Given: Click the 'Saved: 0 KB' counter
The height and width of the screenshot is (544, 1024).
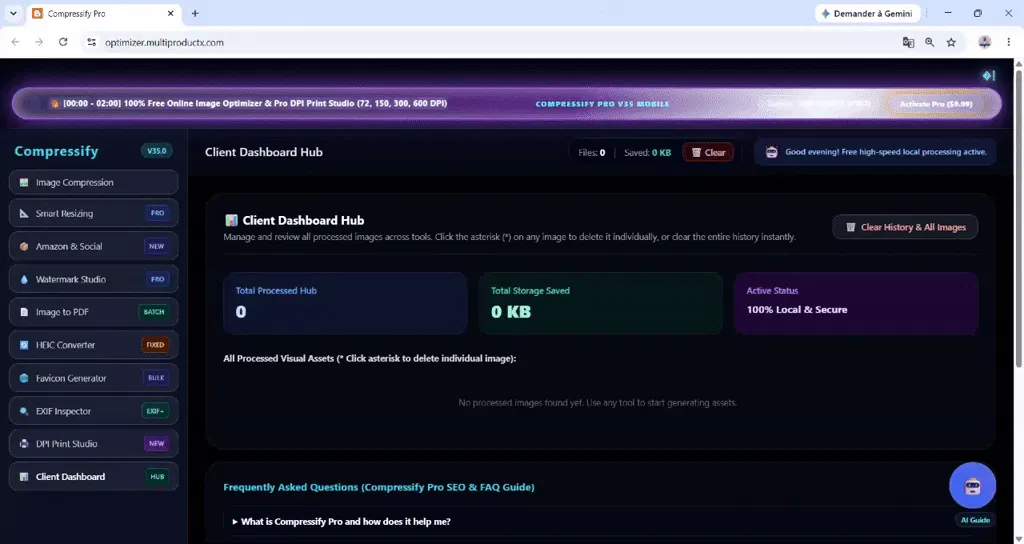Looking at the screenshot, I should [x=647, y=153].
